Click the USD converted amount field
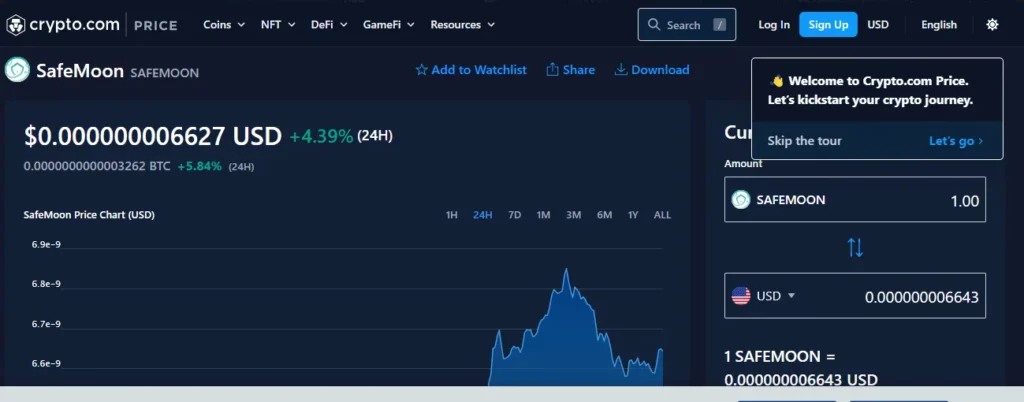This screenshot has height=402, width=1024. (921, 297)
